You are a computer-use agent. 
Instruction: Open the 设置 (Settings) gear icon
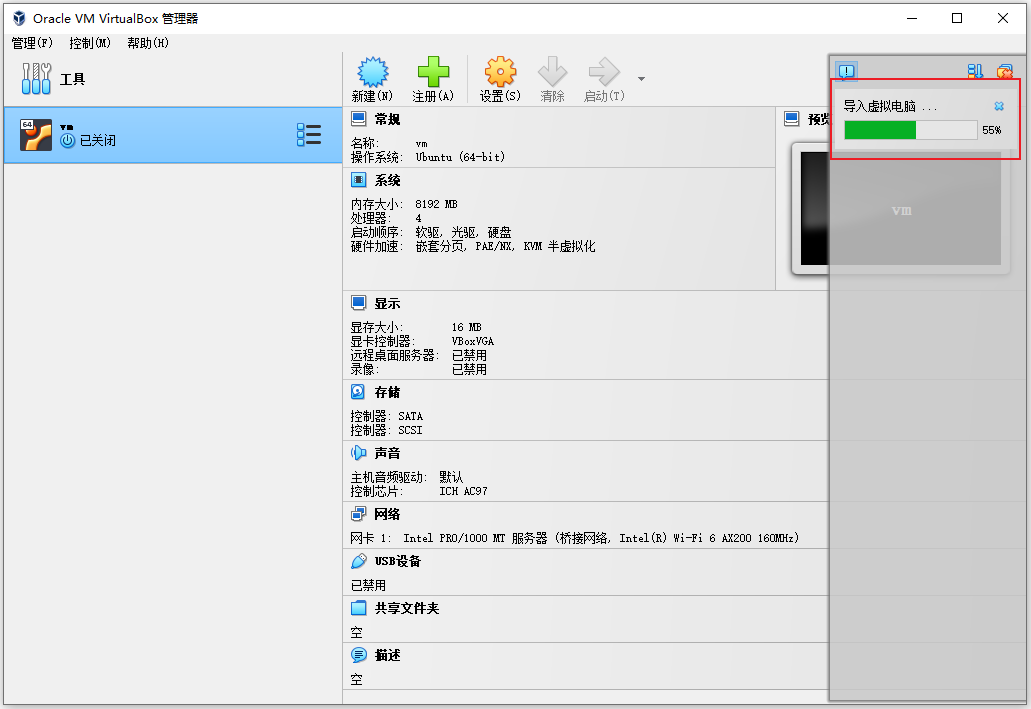pyautogui.click(x=500, y=70)
